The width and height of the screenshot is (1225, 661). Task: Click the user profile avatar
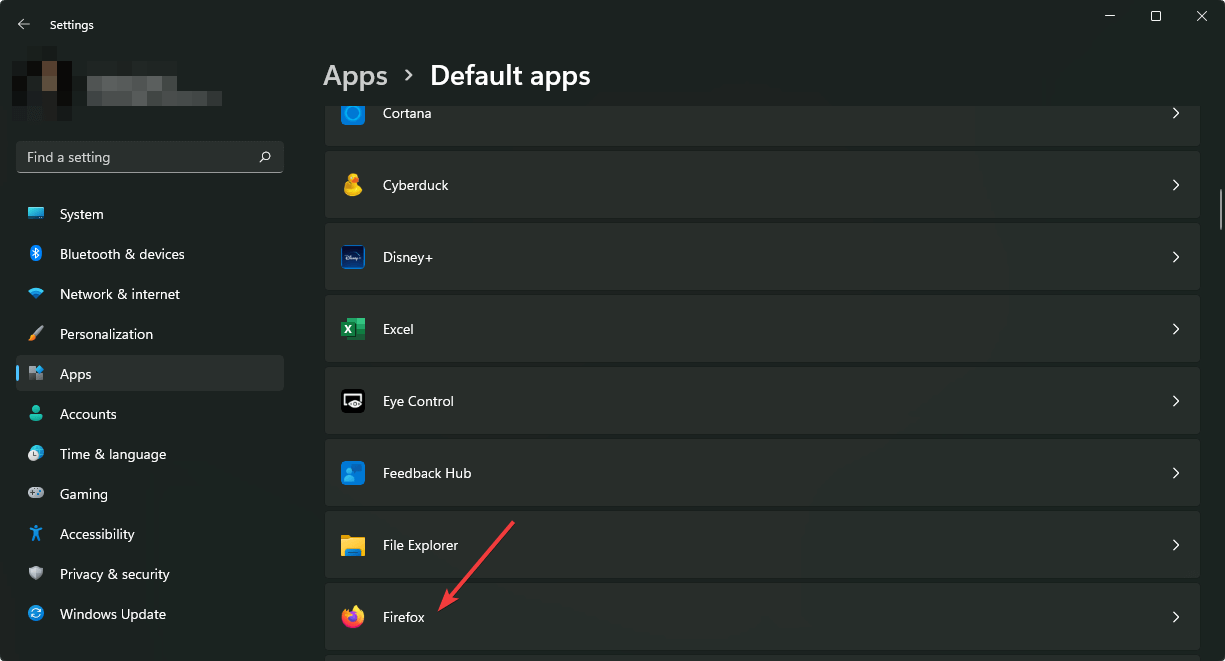click(41, 83)
